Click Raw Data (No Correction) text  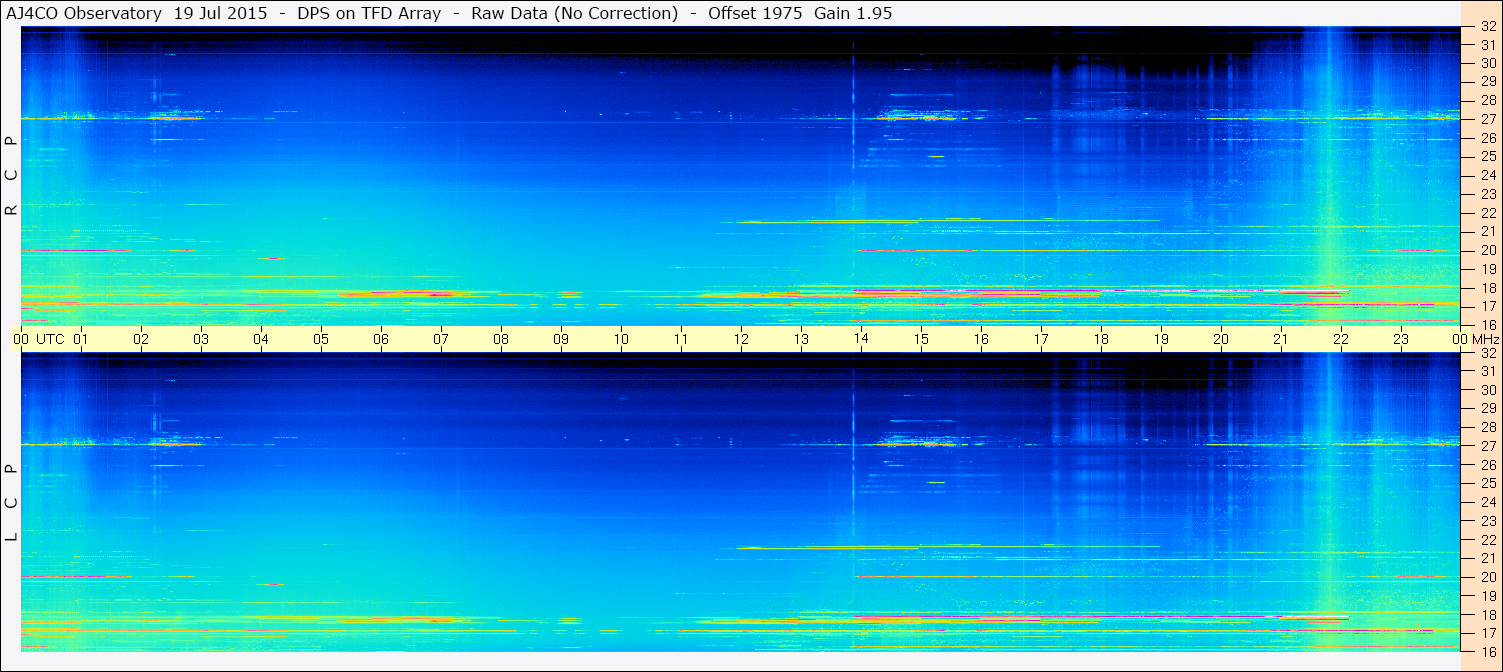pyautogui.click(x=574, y=13)
